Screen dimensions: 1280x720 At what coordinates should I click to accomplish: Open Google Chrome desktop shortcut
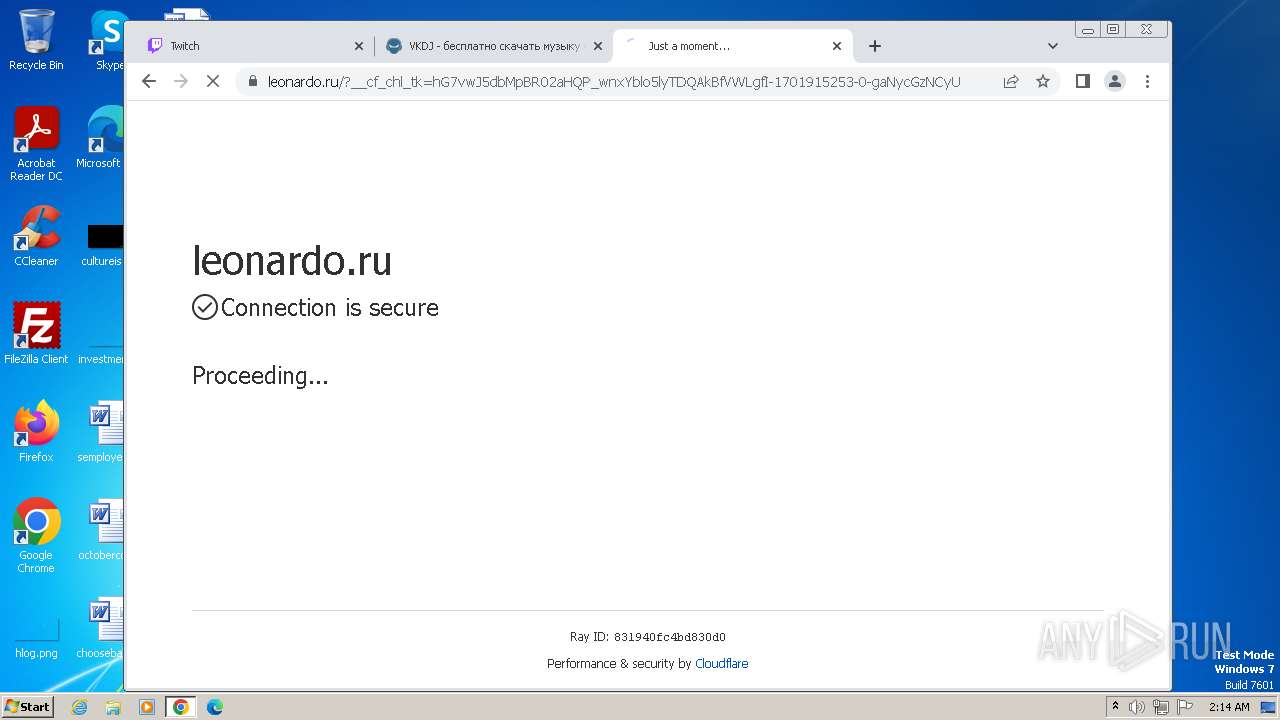click(36, 535)
